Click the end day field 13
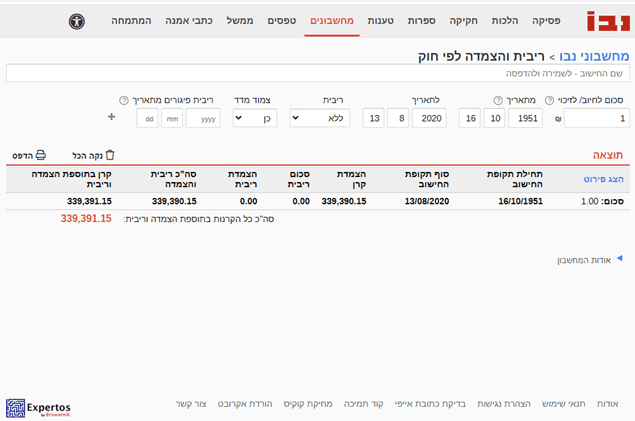635x421 pixels. pyautogui.click(x=373, y=118)
